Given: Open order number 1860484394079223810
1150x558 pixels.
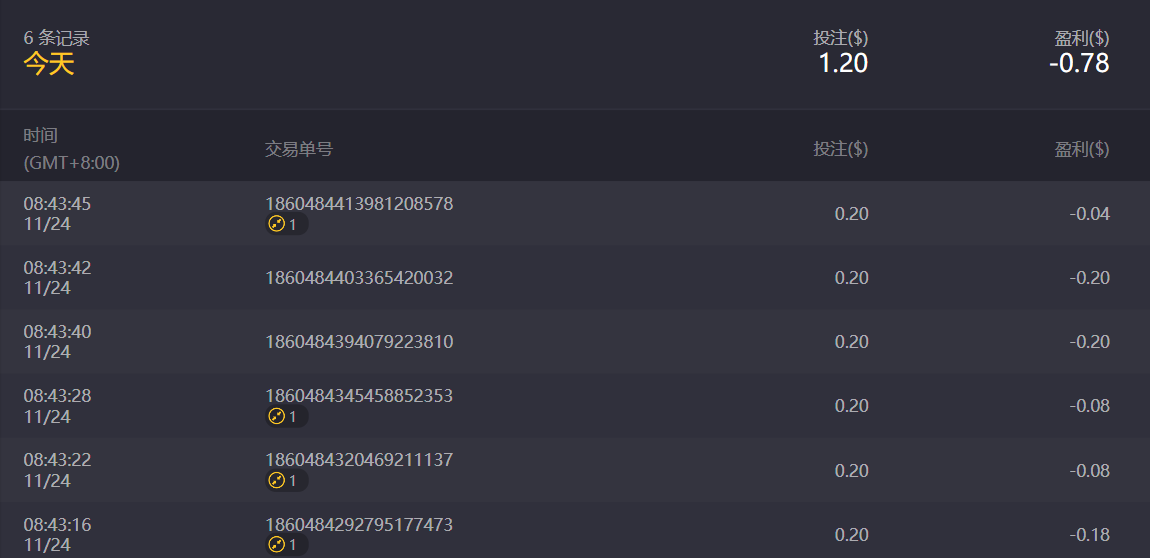Looking at the screenshot, I should pyautogui.click(x=359, y=342).
